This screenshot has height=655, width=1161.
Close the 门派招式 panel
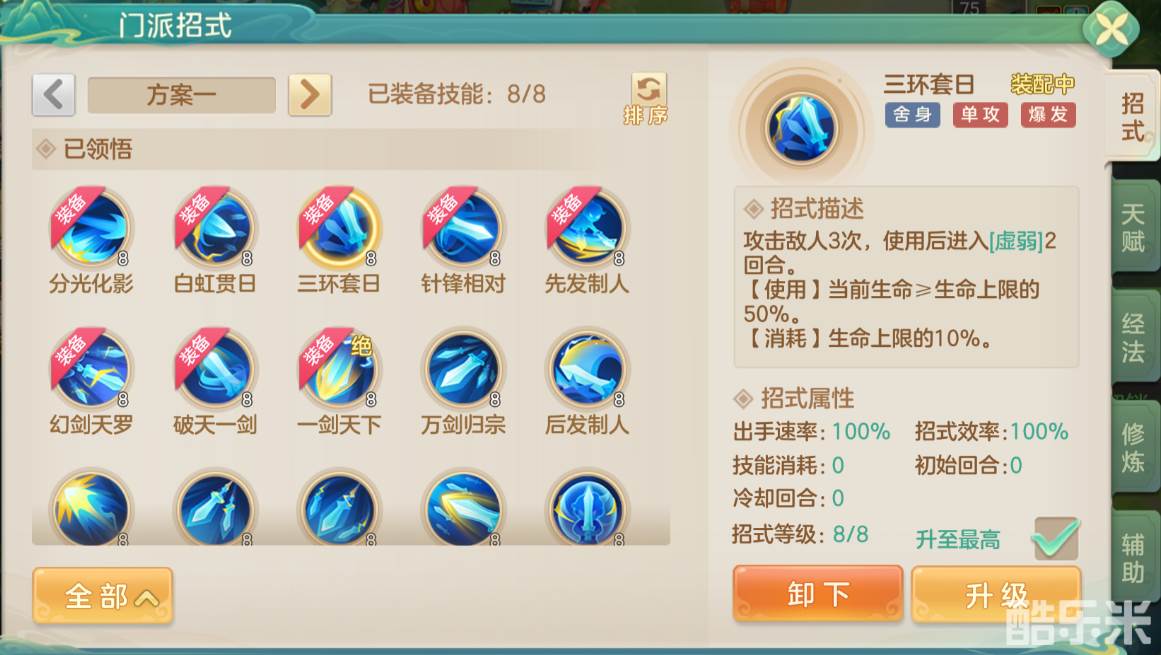1111,30
